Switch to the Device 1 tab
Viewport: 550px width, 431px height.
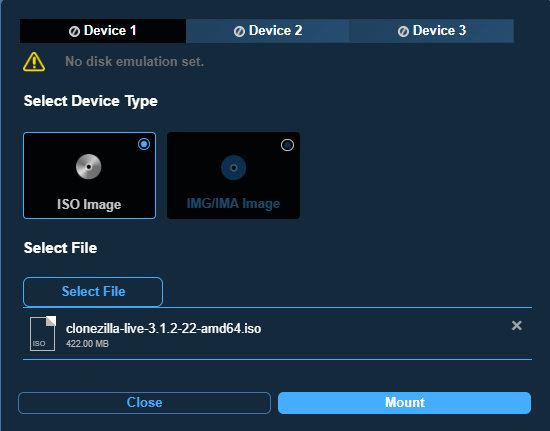point(103,31)
